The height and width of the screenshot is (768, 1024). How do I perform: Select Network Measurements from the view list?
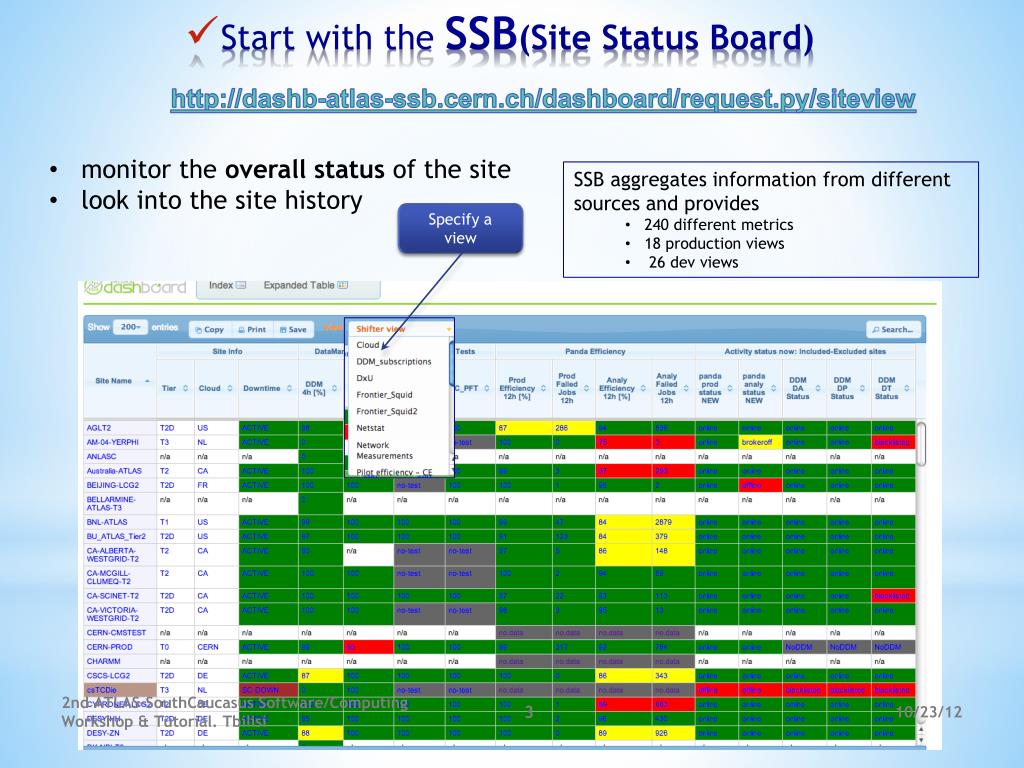pyautogui.click(x=385, y=450)
